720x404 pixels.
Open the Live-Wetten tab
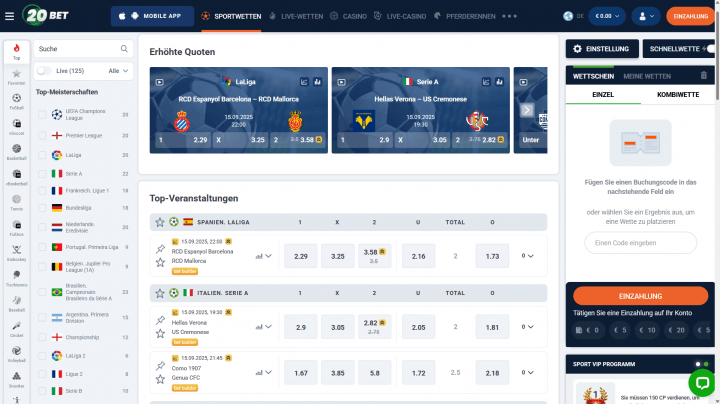(296, 16)
